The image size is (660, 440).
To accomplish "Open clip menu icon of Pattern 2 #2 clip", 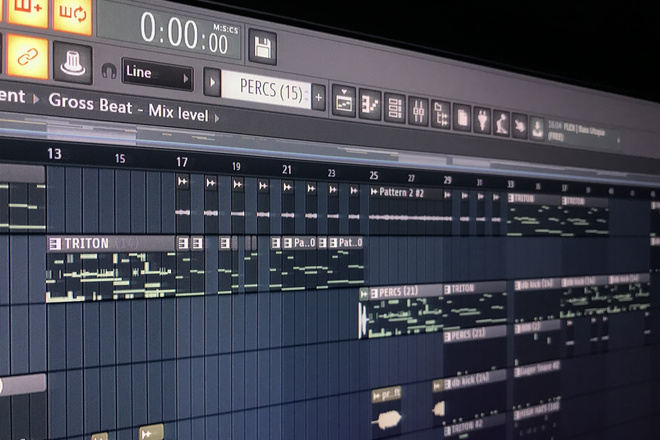I will [374, 192].
